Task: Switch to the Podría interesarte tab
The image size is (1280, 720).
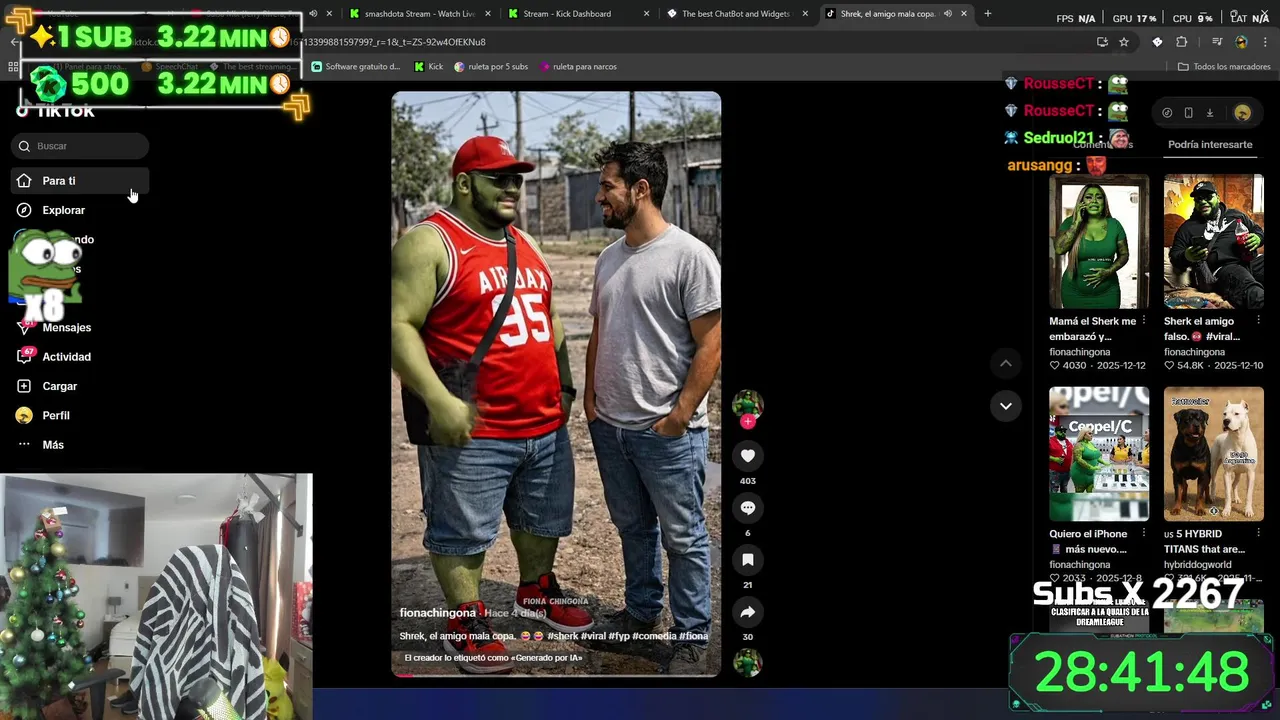Action: pos(1210,144)
